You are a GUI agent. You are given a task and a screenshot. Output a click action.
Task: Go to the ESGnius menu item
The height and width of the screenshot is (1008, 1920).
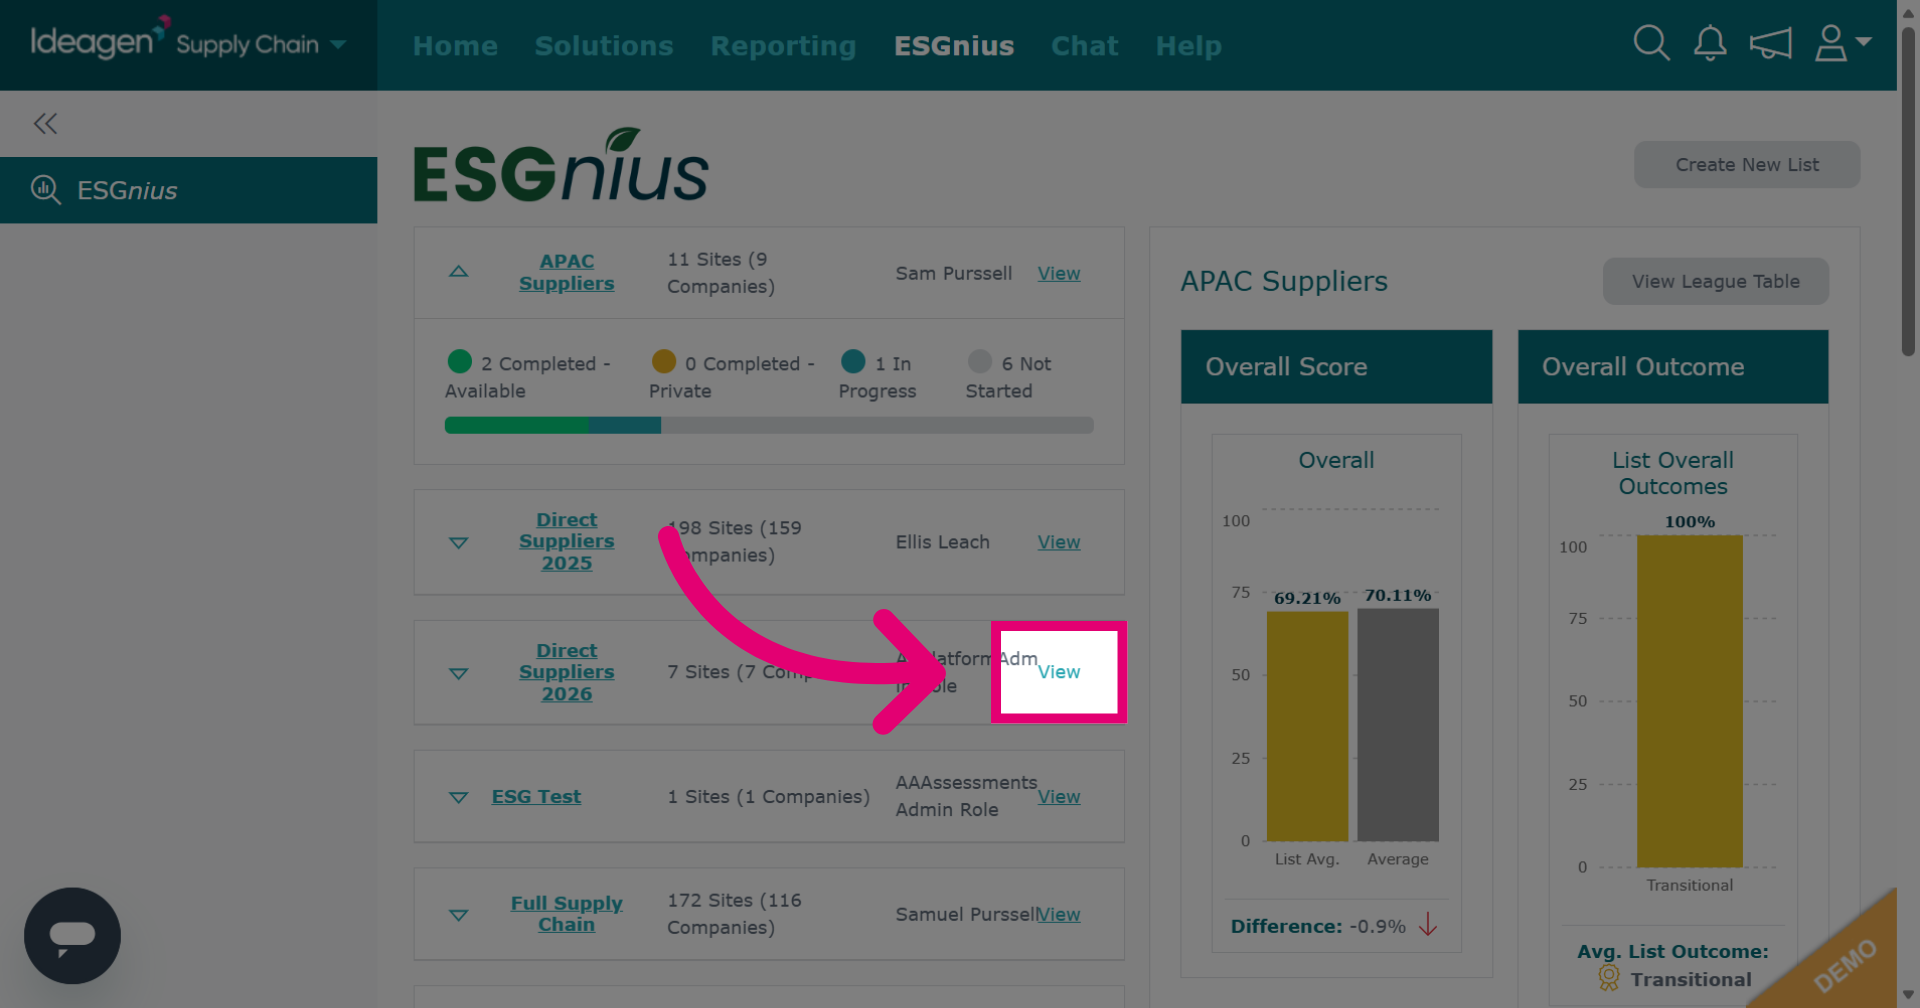[954, 46]
